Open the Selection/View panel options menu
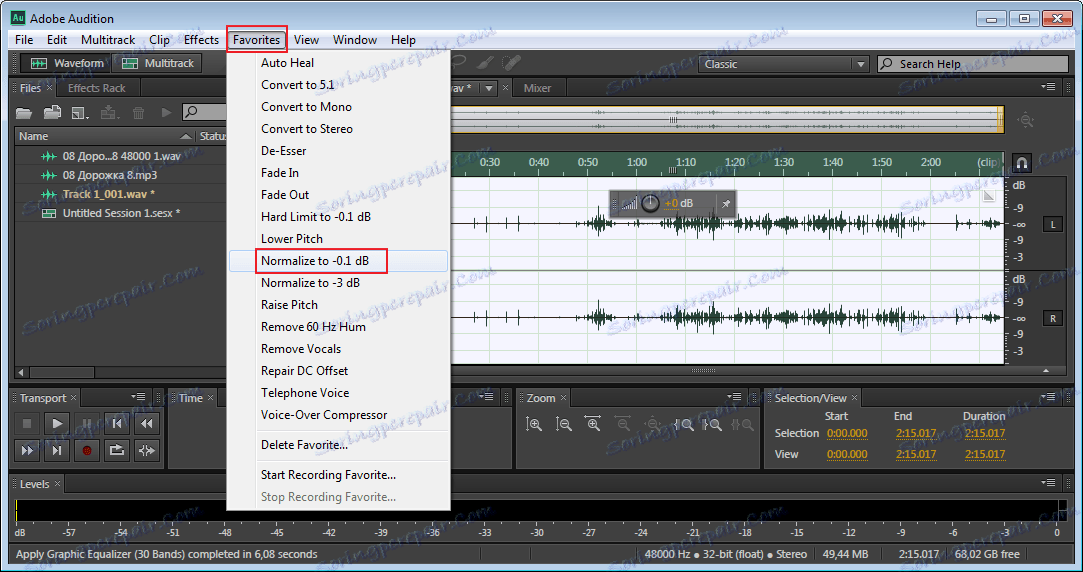 point(1049,397)
